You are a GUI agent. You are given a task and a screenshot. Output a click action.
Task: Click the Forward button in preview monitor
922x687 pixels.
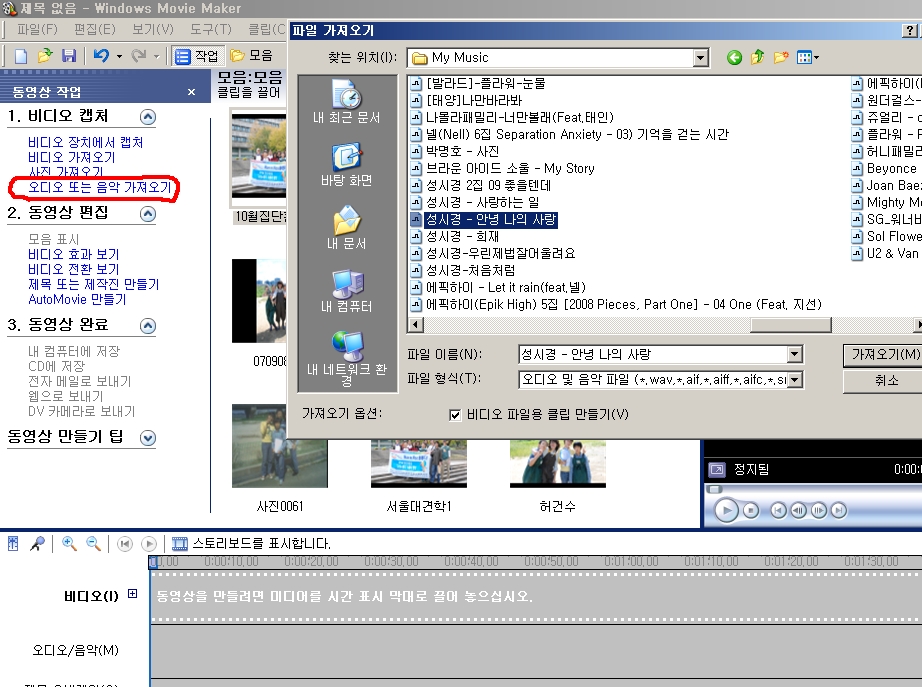(x=839, y=511)
